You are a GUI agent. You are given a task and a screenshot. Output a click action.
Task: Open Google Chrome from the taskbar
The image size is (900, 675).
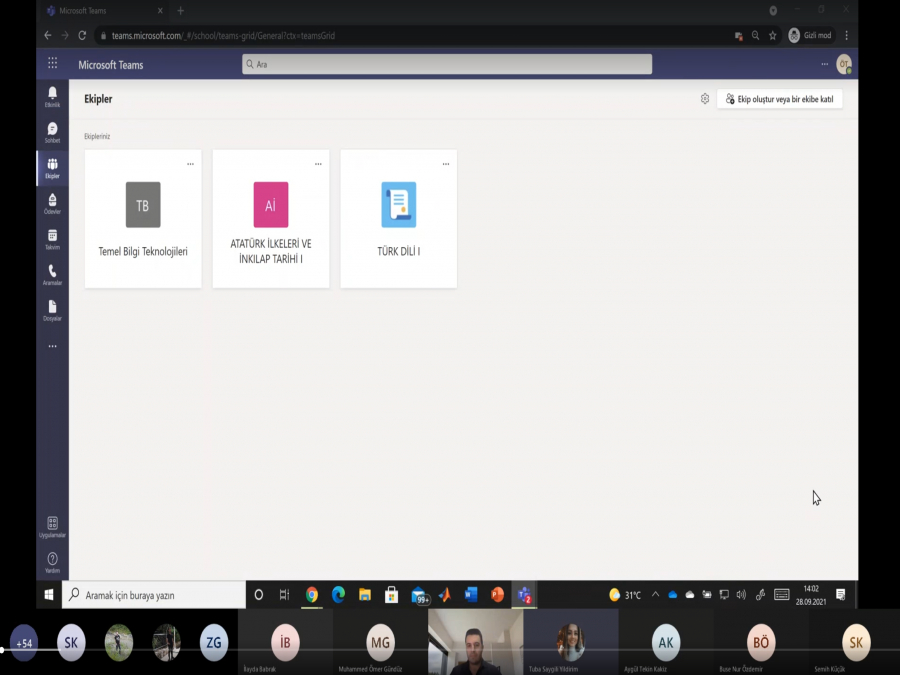coord(312,595)
